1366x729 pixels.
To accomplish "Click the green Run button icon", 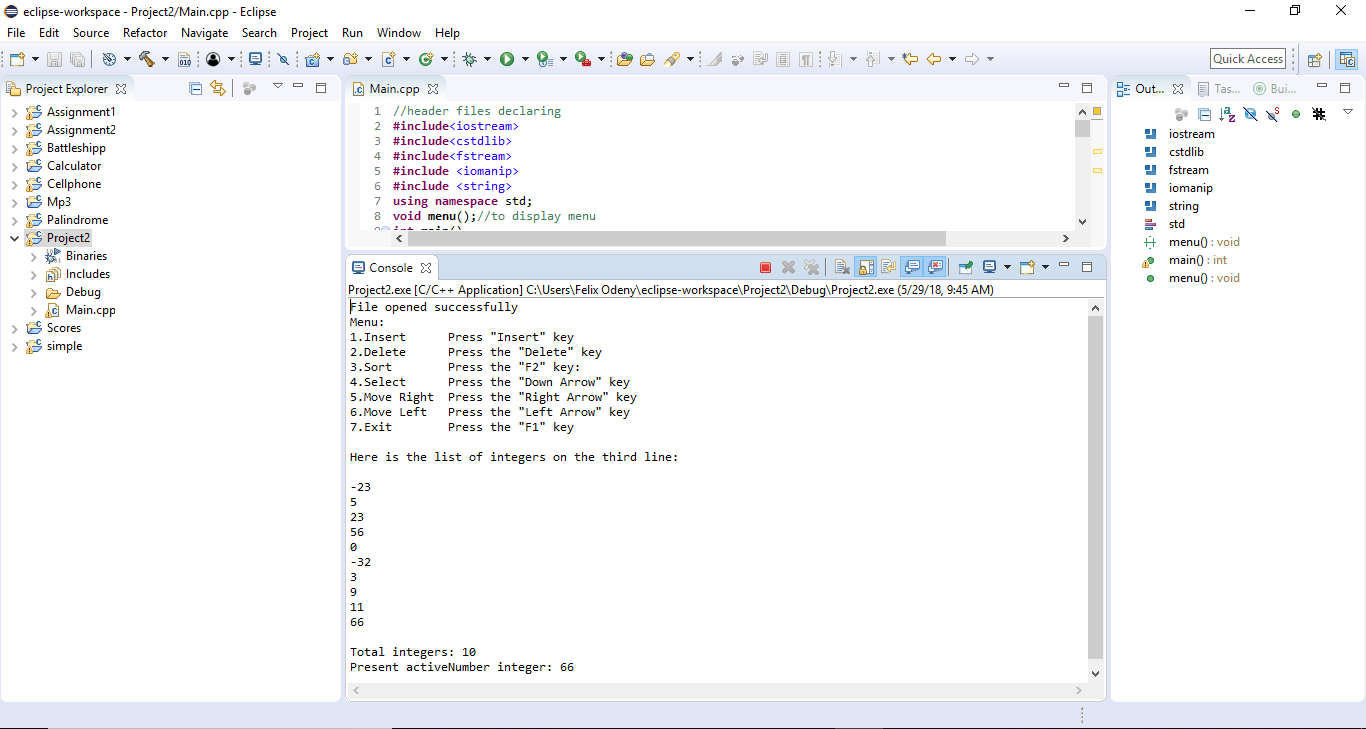I will click(x=507, y=59).
